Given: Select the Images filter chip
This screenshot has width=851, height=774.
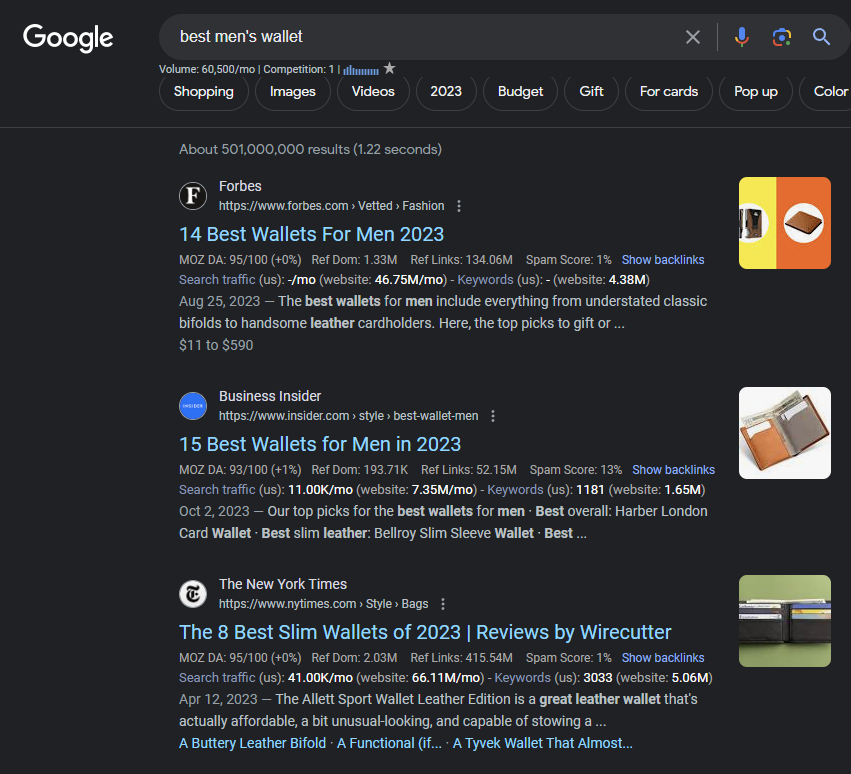Looking at the screenshot, I should pyautogui.click(x=293, y=92).
